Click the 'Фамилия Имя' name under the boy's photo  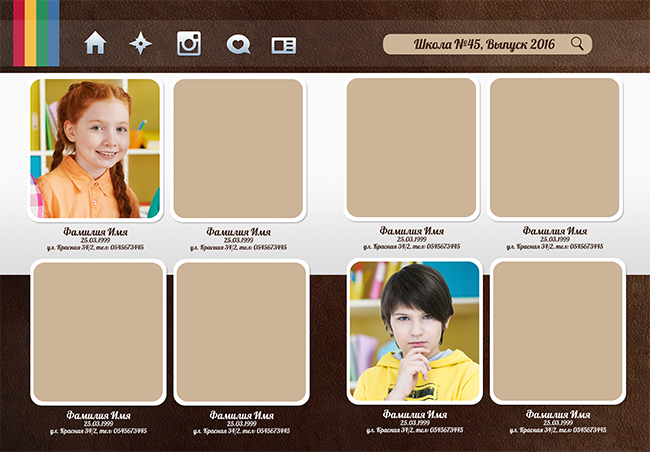coord(415,414)
